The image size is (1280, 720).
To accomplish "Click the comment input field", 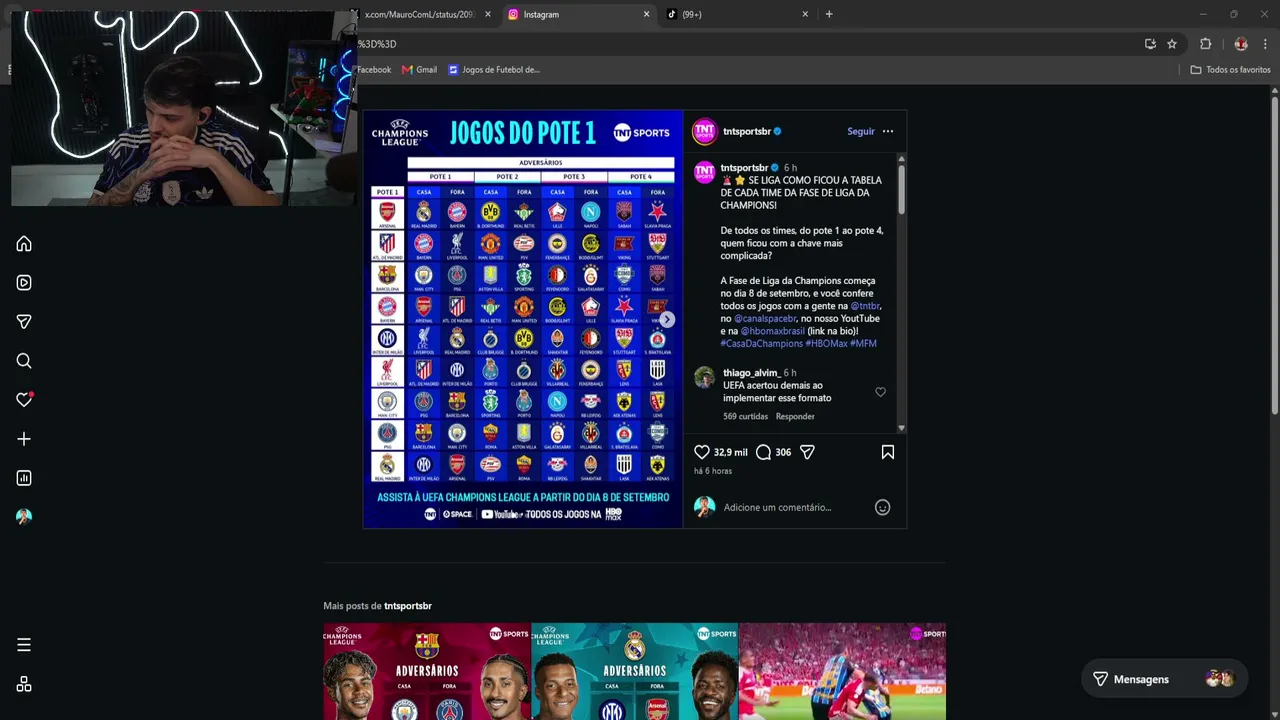I will tap(795, 507).
